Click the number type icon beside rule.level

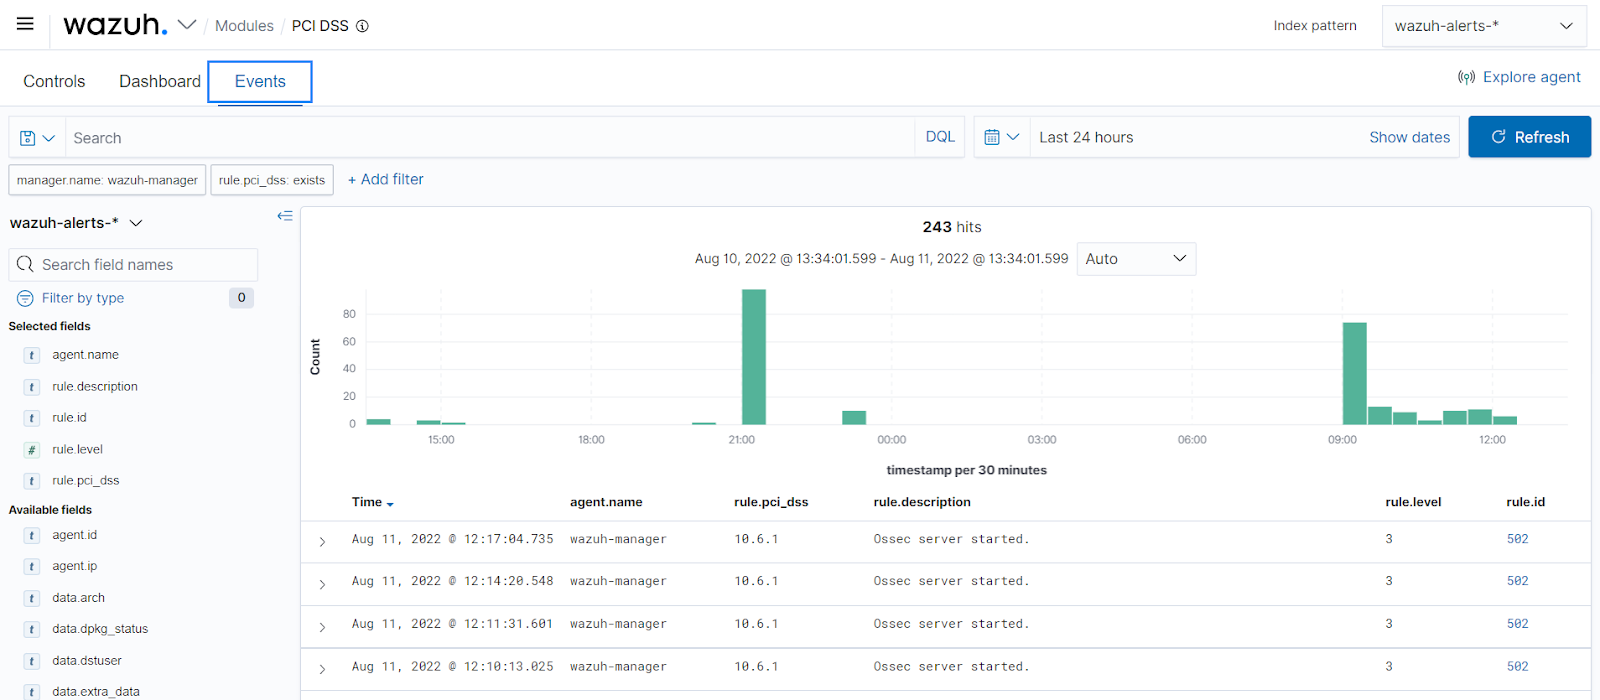(32, 450)
